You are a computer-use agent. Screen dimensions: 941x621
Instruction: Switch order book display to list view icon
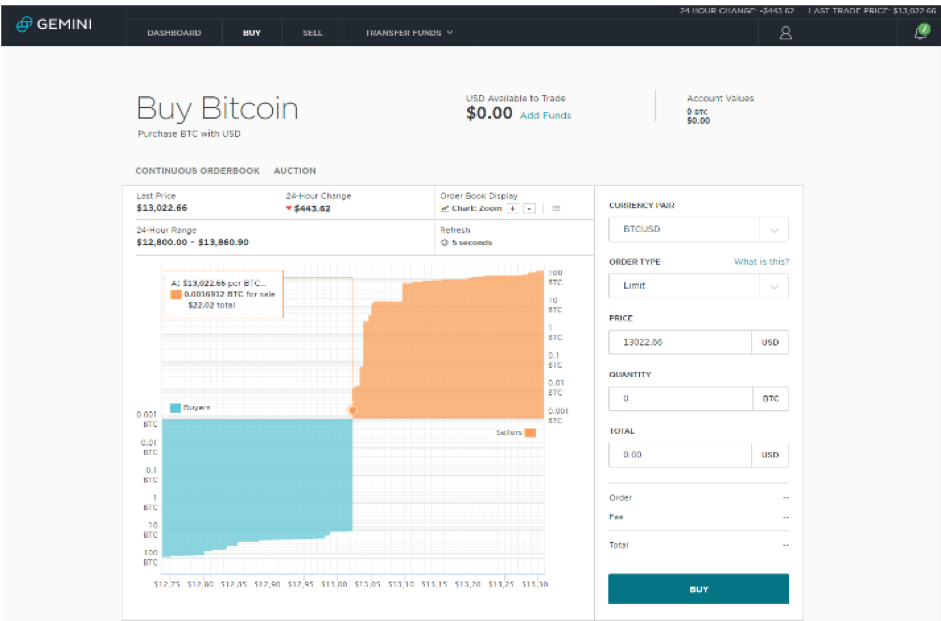click(556, 208)
